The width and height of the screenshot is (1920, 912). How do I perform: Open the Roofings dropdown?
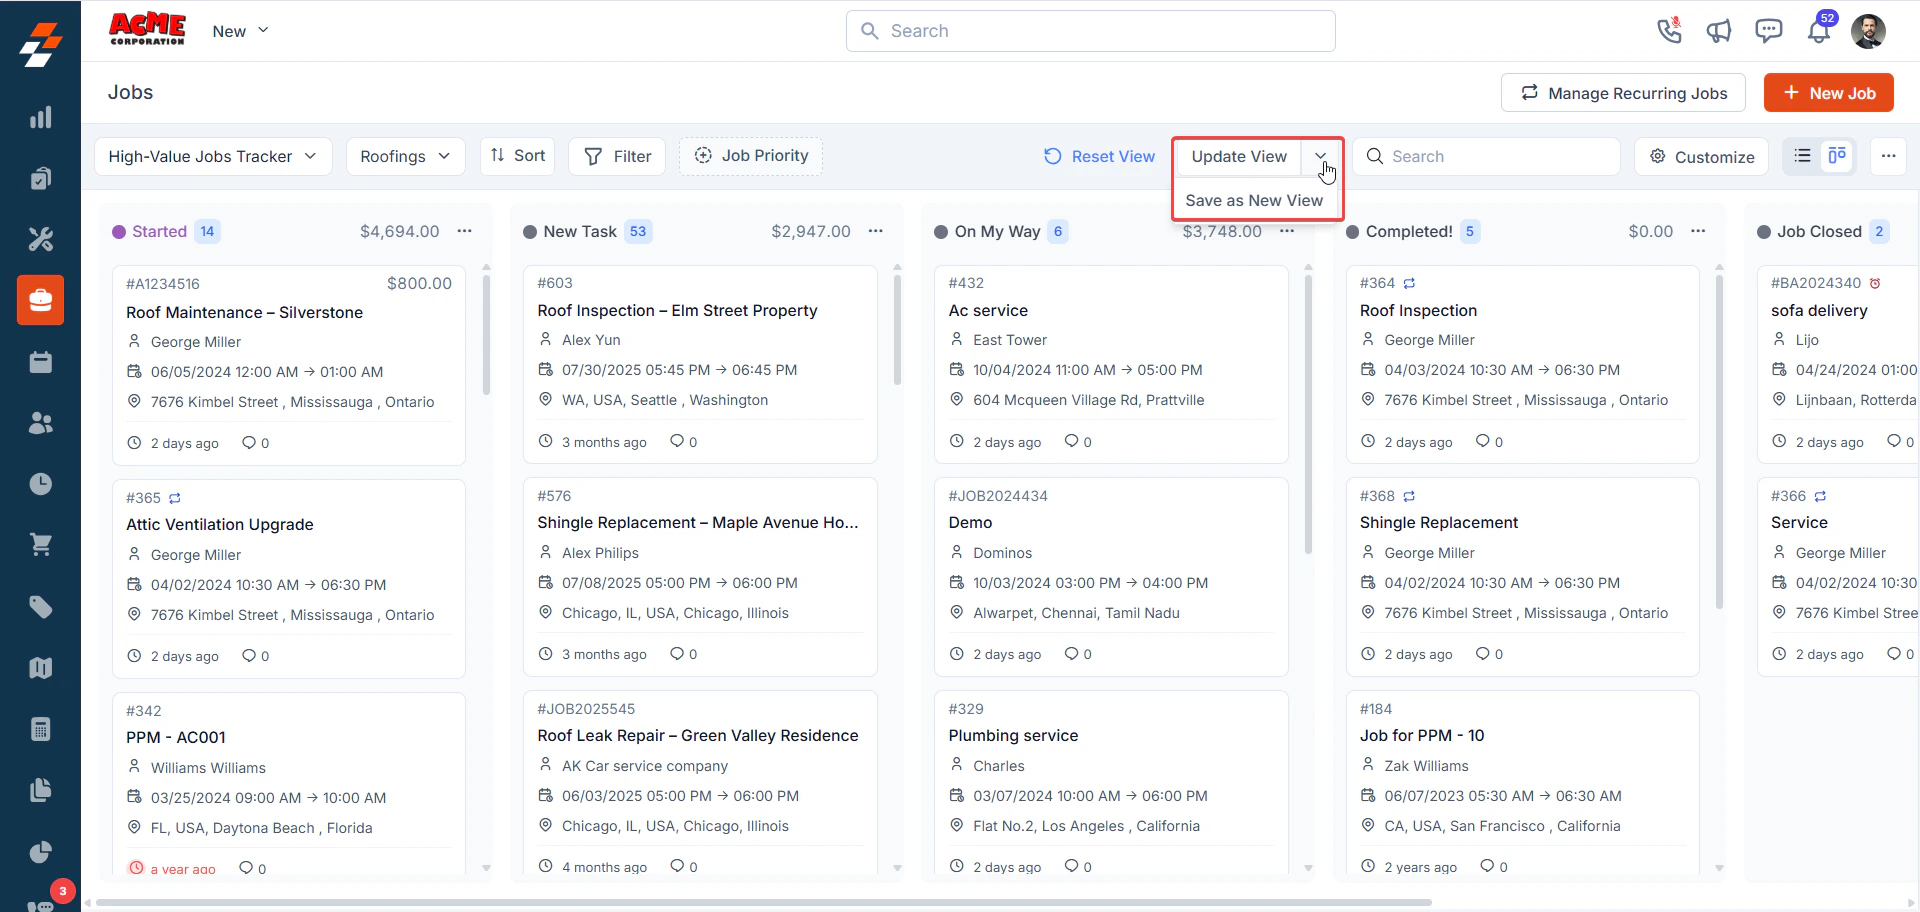coord(405,156)
